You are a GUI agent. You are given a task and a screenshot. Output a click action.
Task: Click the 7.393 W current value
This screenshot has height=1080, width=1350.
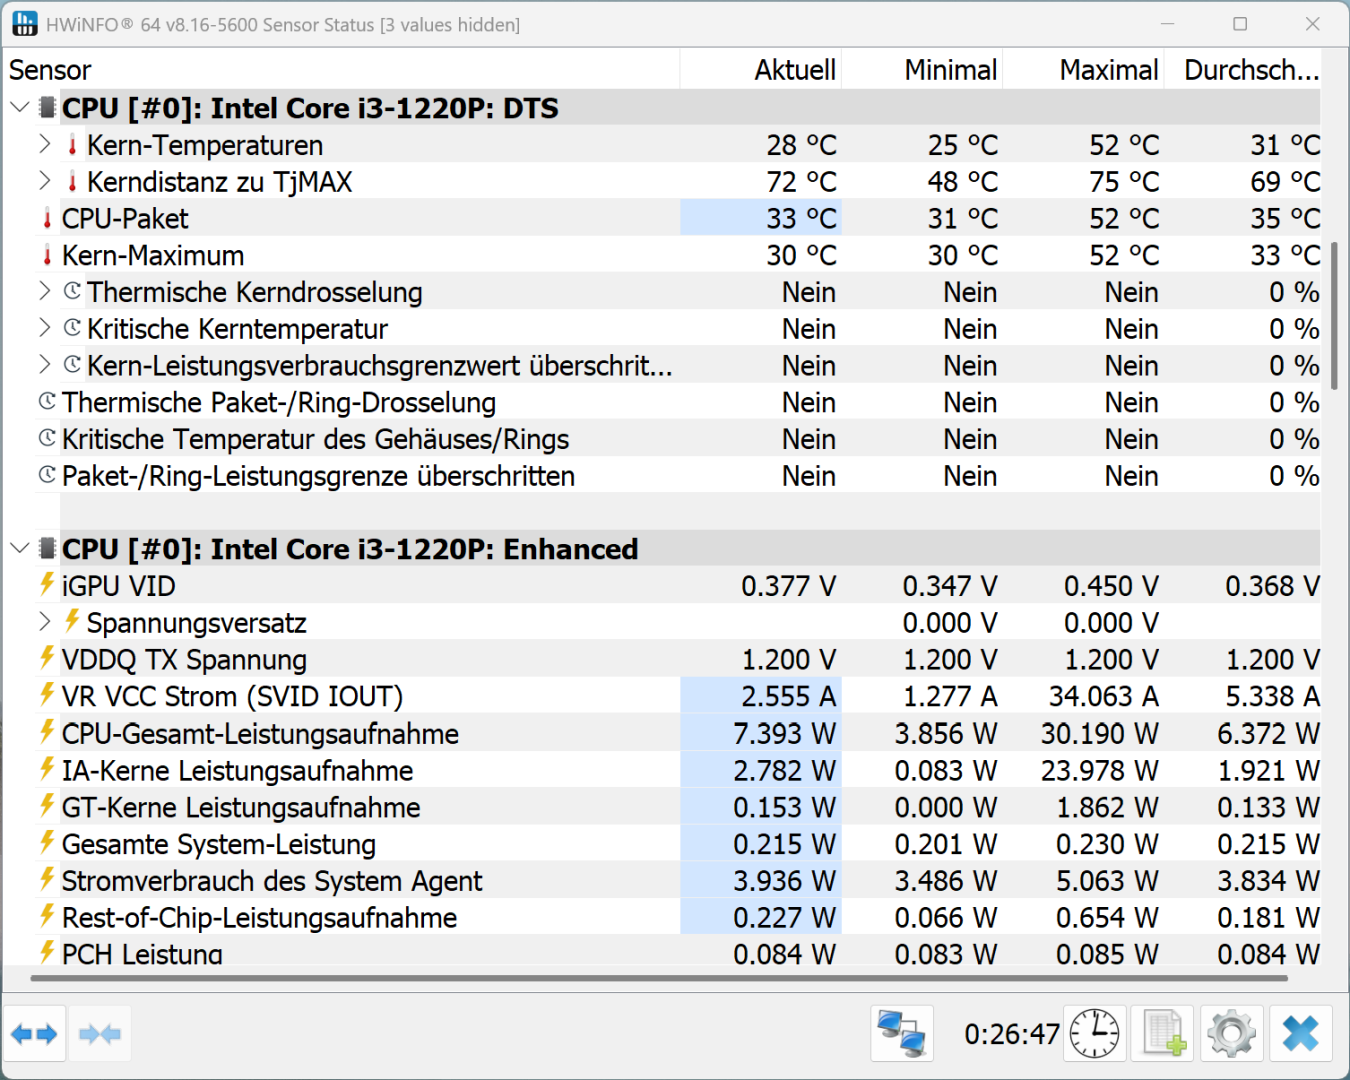coord(785,733)
